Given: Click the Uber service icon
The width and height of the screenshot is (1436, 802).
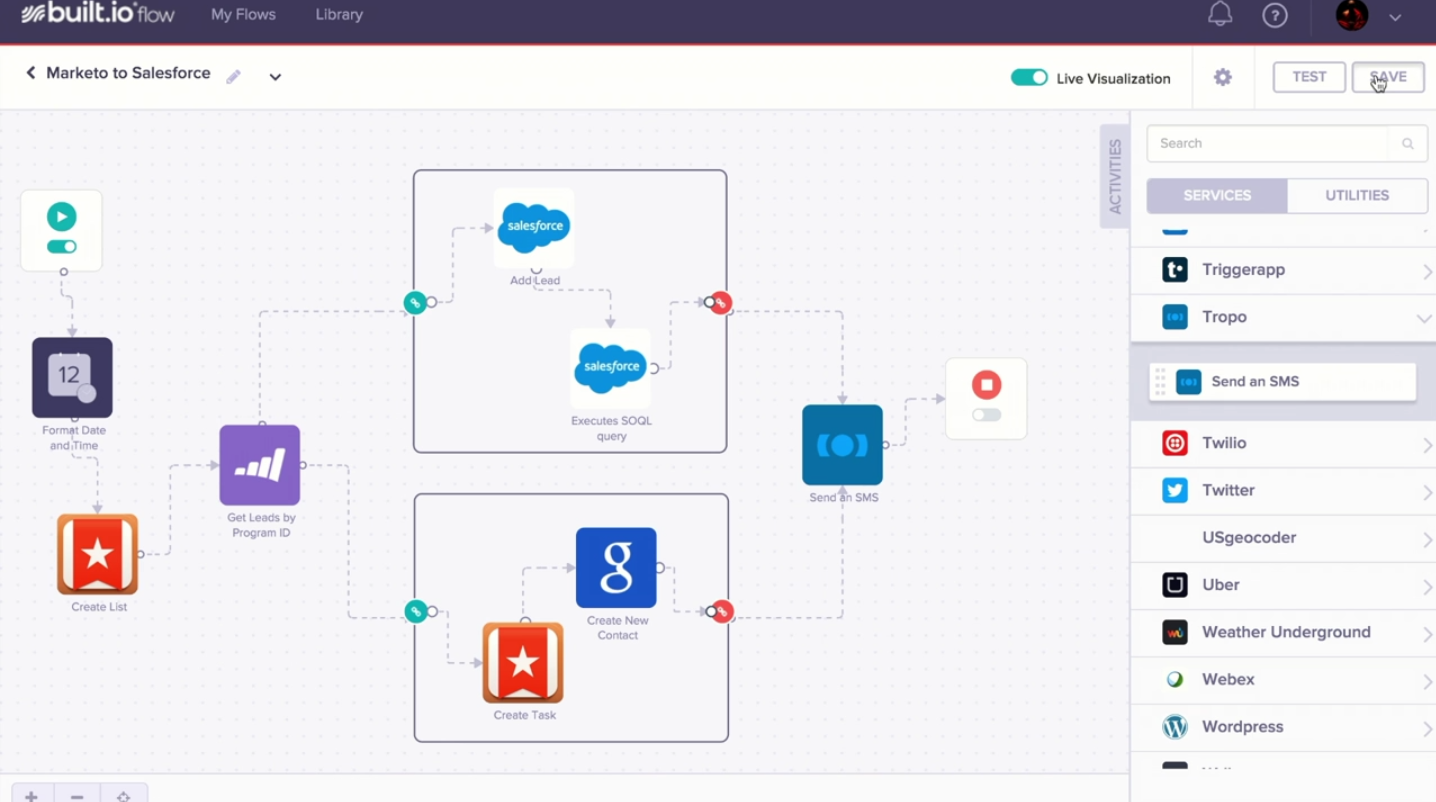Looking at the screenshot, I should pyautogui.click(x=1175, y=585).
